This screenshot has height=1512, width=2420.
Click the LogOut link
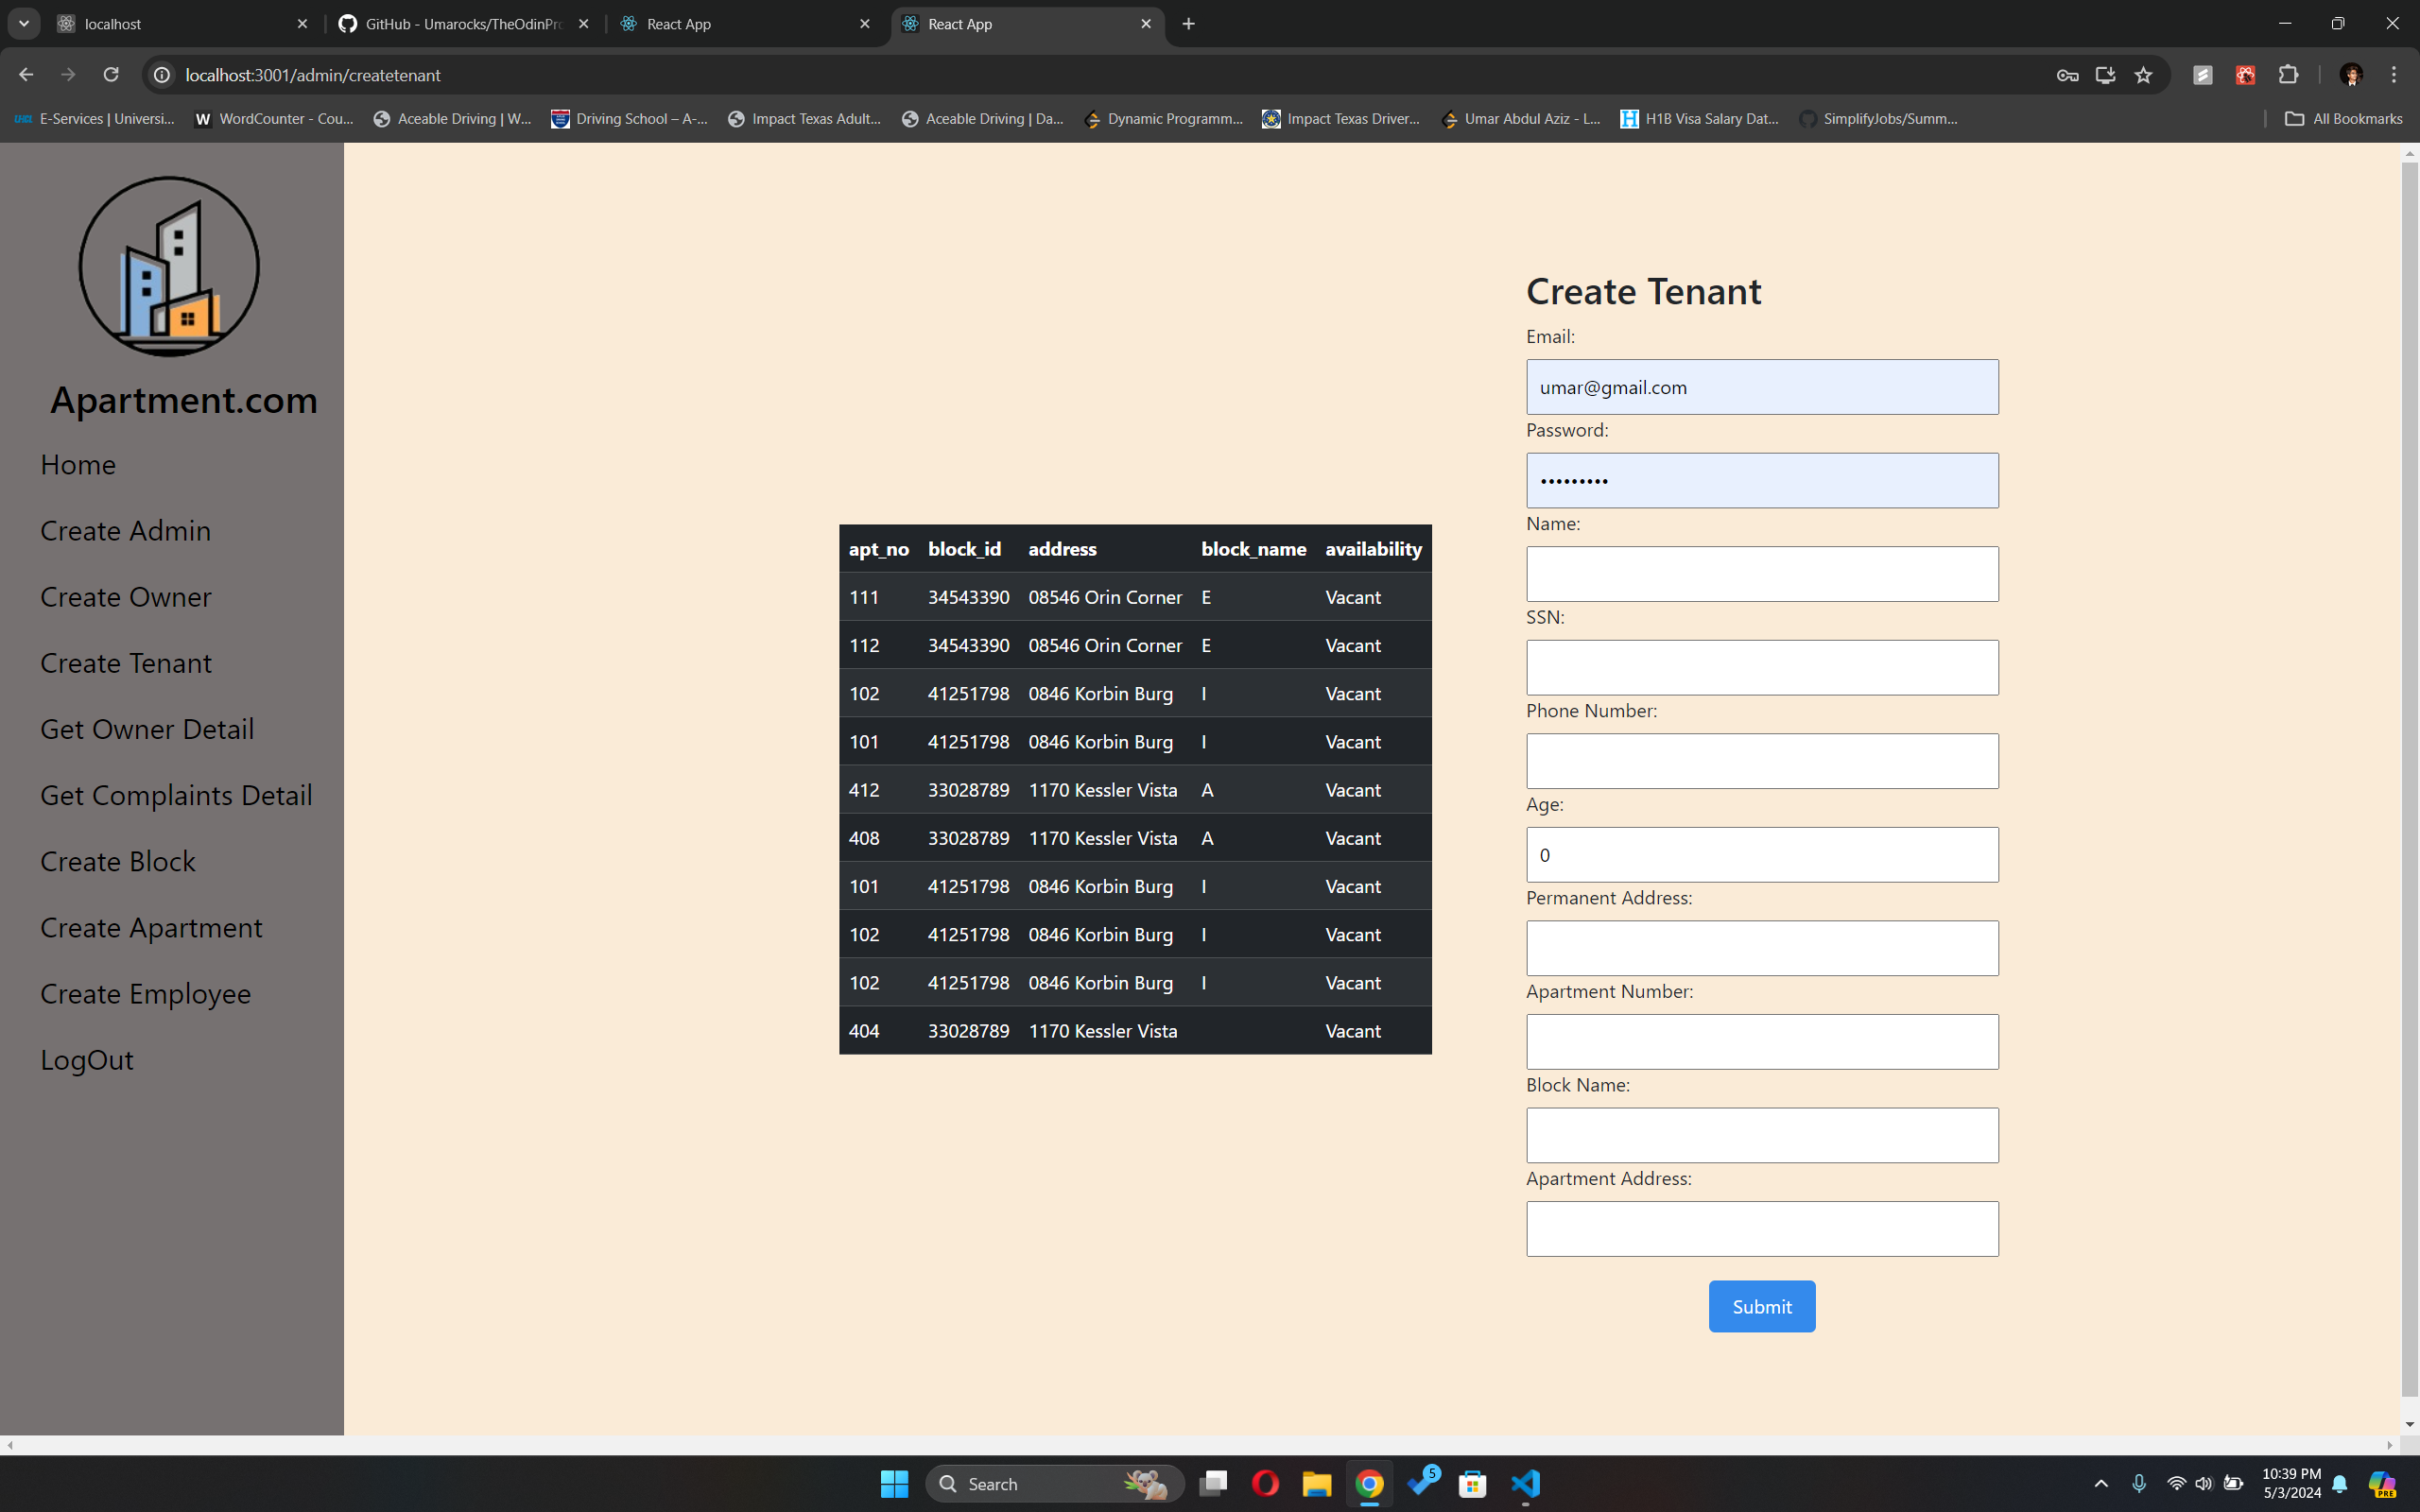87,1059
